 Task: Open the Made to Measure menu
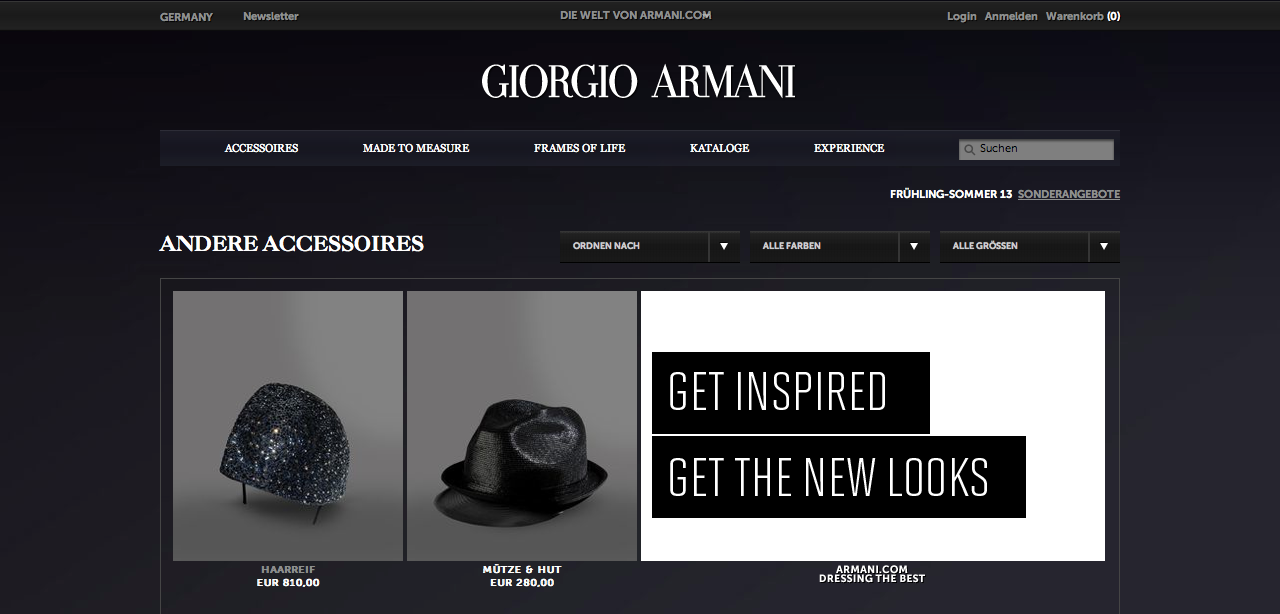tap(416, 148)
